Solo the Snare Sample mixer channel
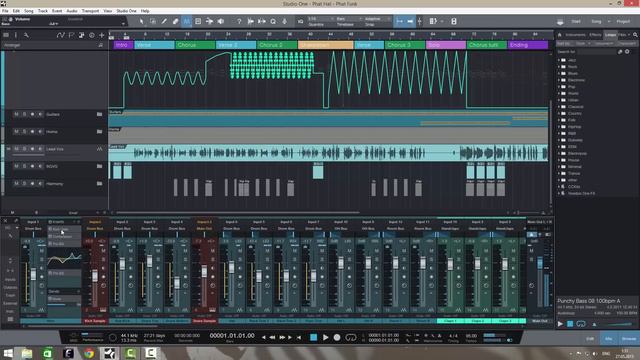The width and height of the screenshot is (640, 360). 213,259
